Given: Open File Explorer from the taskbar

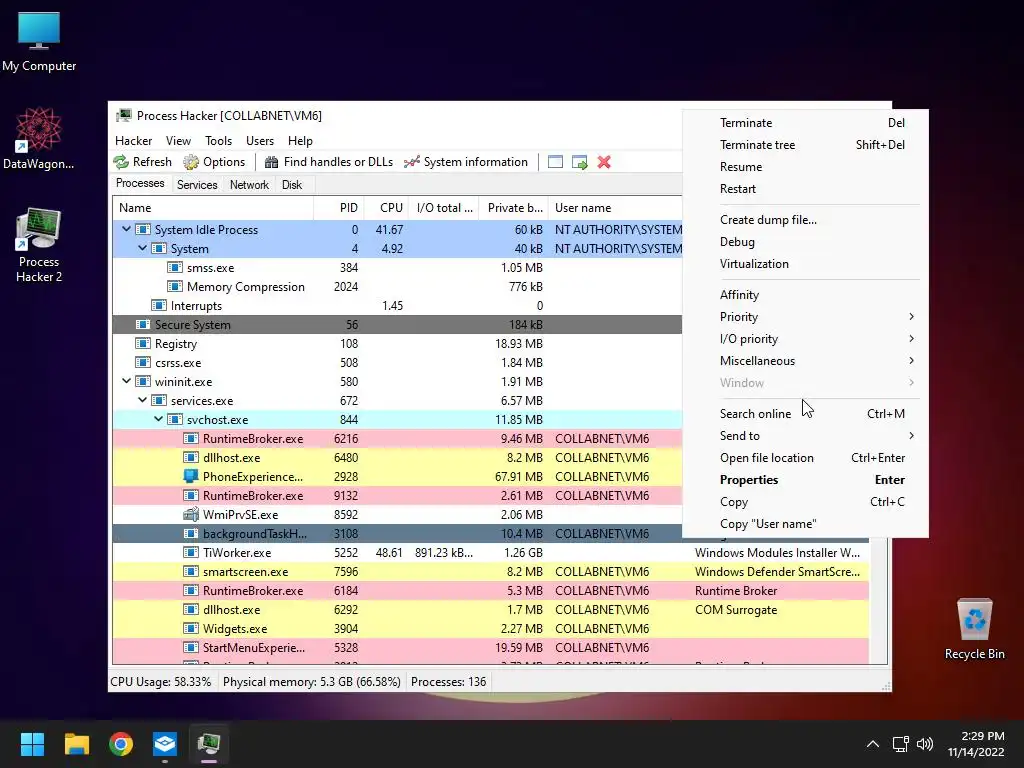Looking at the screenshot, I should click(76, 744).
